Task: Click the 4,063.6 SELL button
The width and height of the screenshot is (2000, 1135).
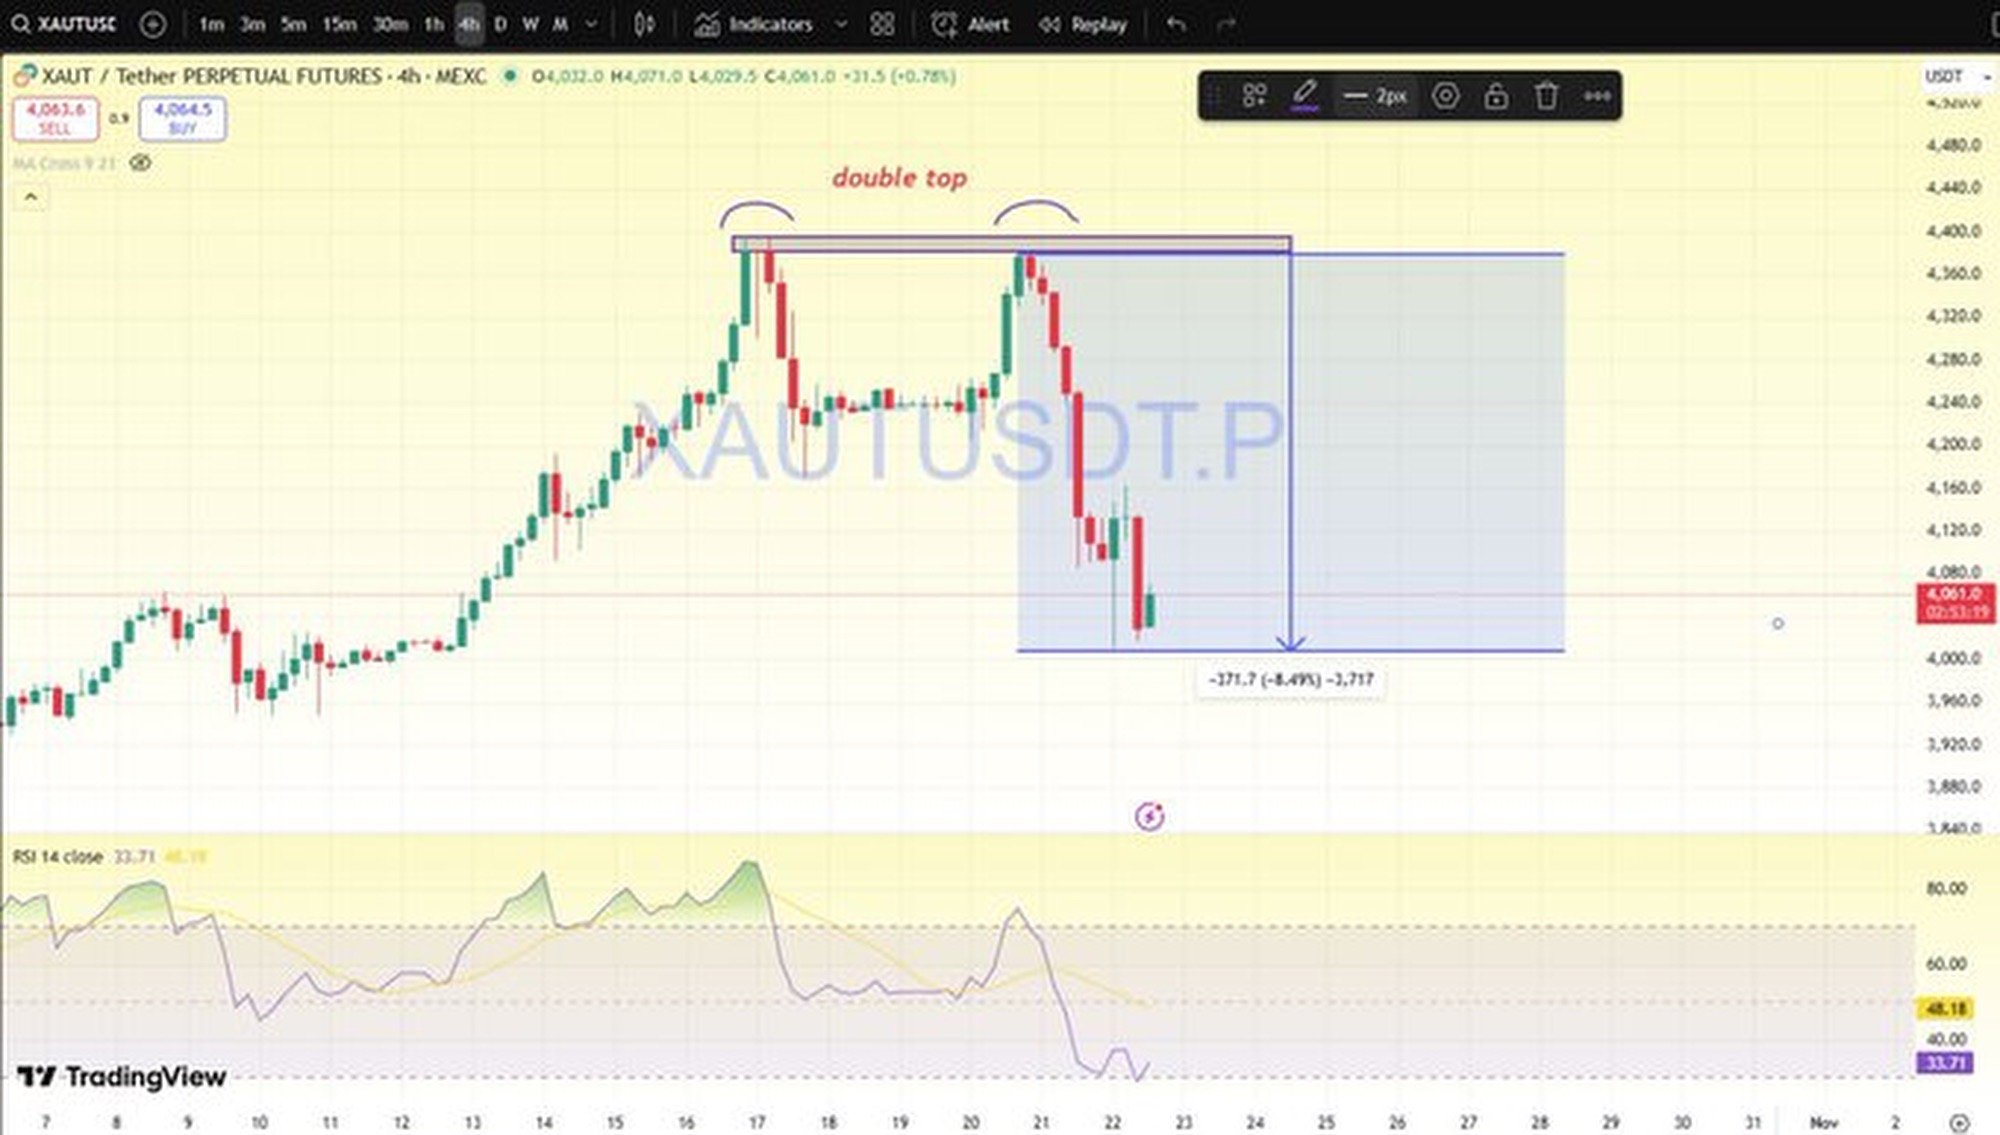Action: coord(55,118)
